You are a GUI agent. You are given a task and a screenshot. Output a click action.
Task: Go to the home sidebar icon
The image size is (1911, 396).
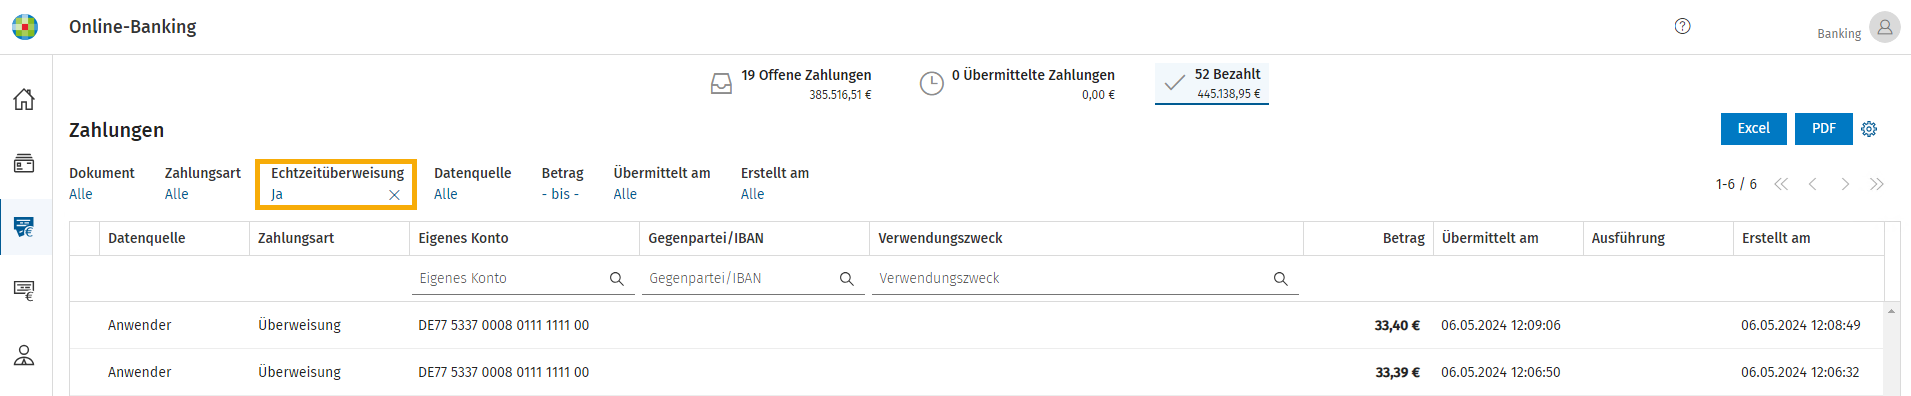pyautogui.click(x=24, y=99)
